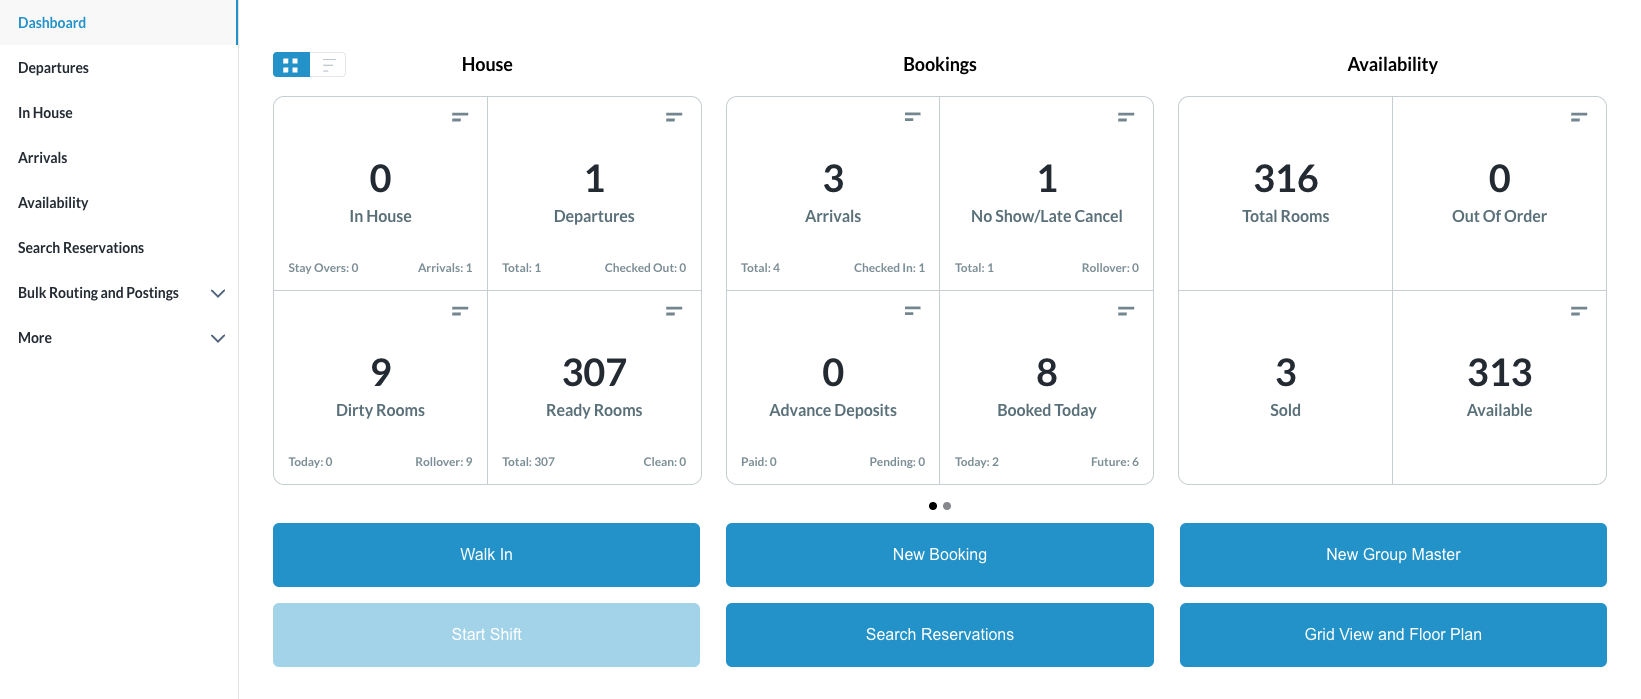Open the Departures tile menu icon
1641x699 pixels.
point(674,117)
